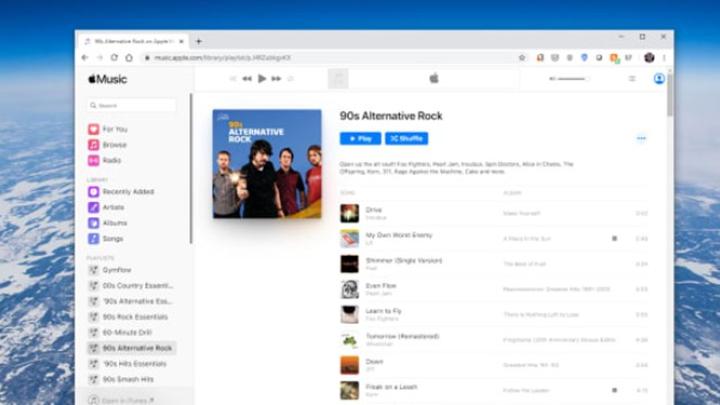Click the Even Flow song title
The height and width of the screenshot is (405, 720).
click(381, 286)
